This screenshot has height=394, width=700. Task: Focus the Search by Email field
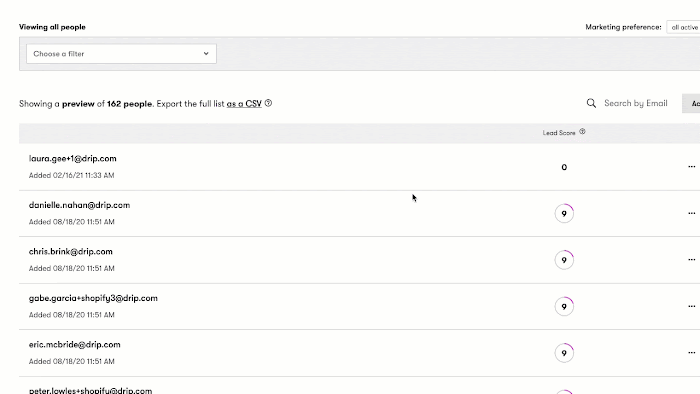(636, 103)
